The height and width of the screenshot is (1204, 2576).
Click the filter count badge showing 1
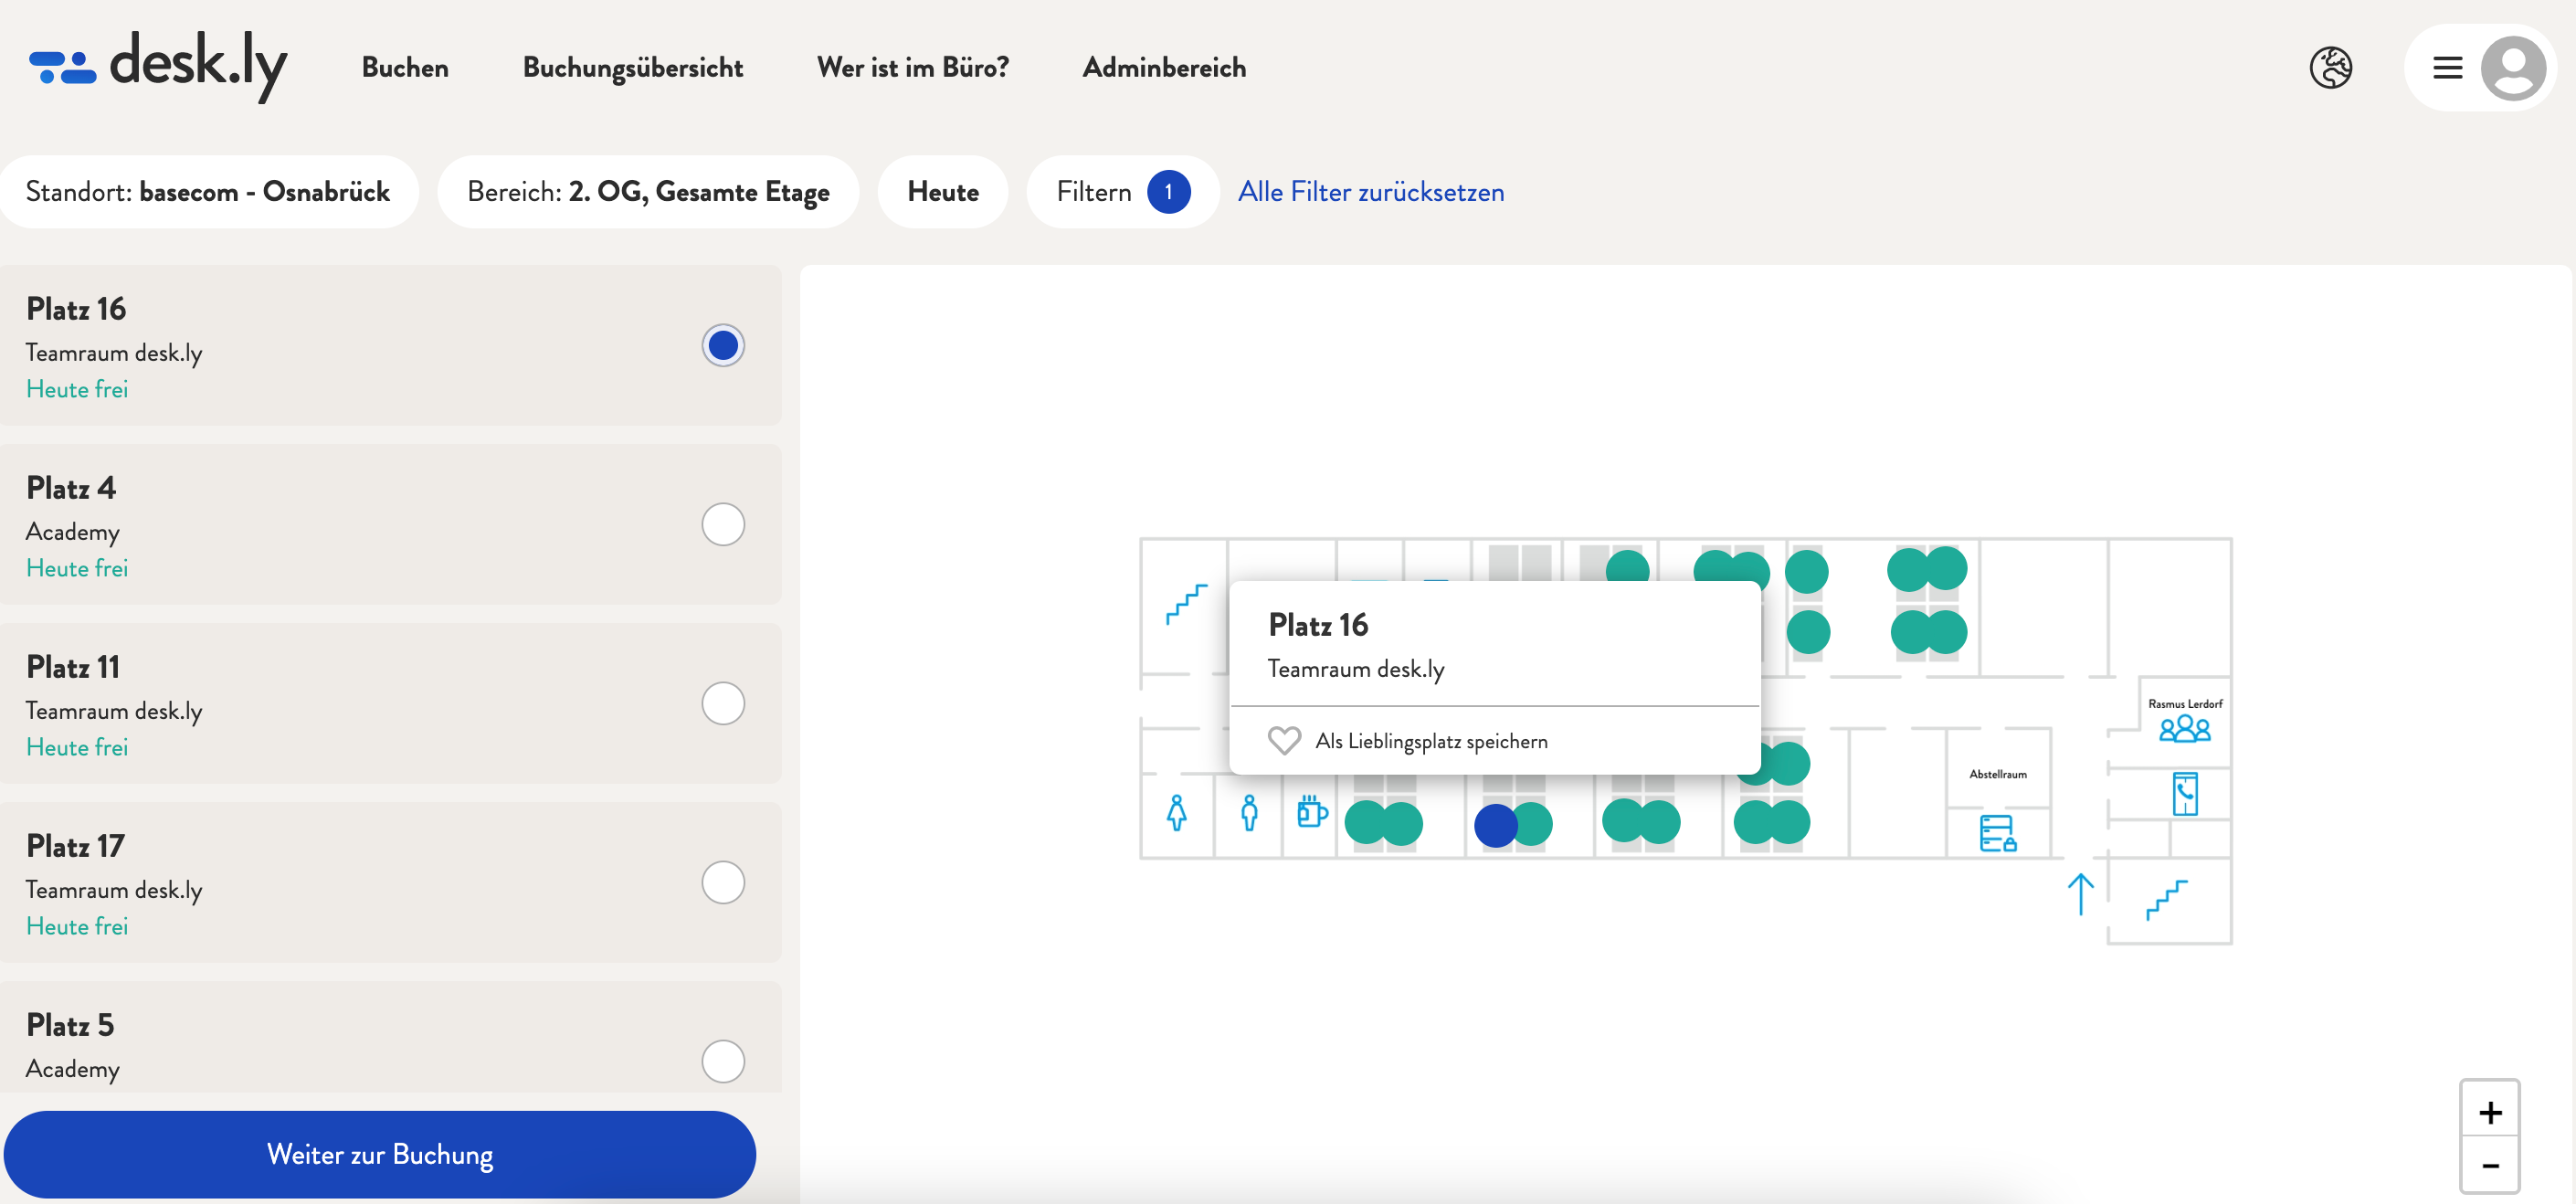click(x=1168, y=192)
